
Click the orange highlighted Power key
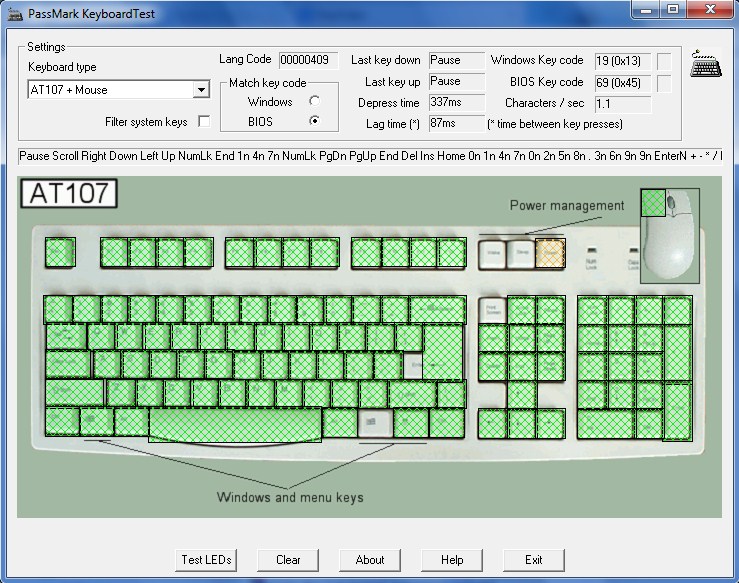[550, 254]
